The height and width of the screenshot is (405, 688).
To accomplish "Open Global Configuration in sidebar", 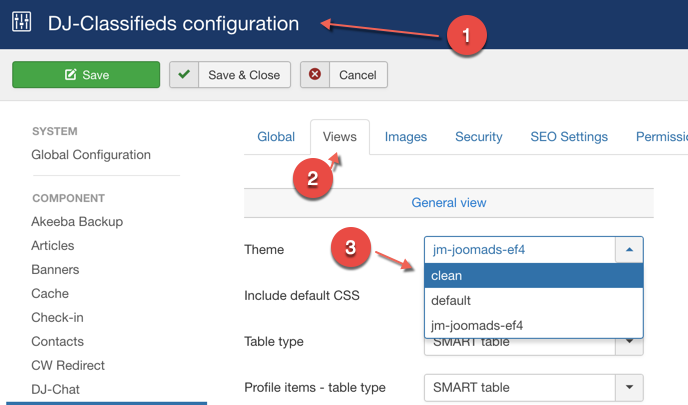I will tap(91, 155).
